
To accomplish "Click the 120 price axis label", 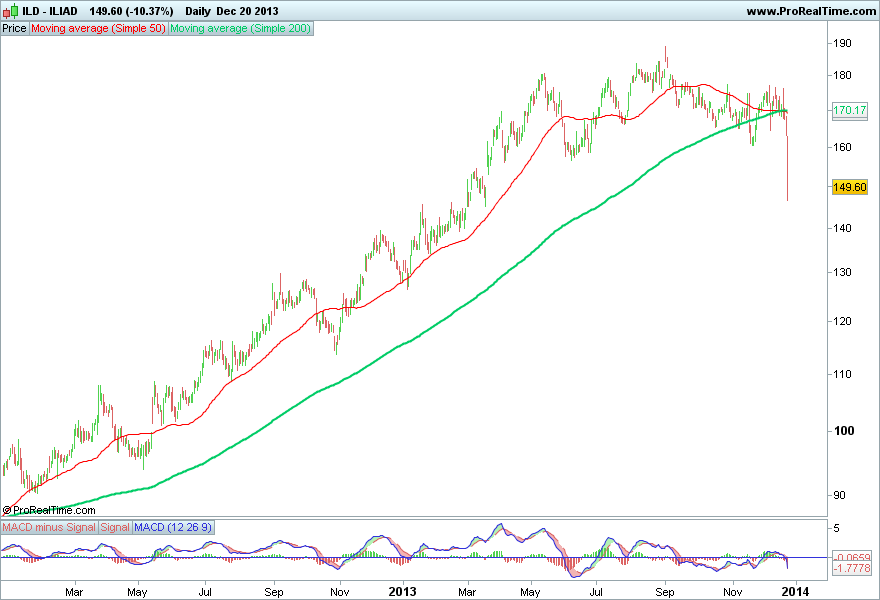I will [x=842, y=321].
